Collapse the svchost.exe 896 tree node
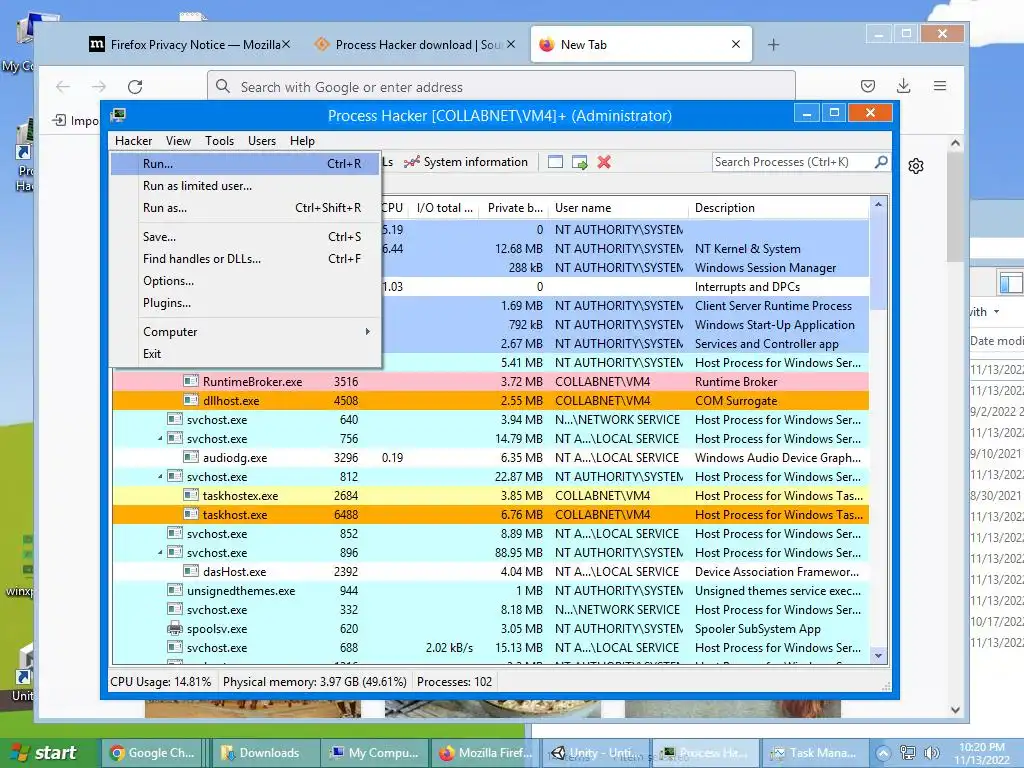 point(160,552)
